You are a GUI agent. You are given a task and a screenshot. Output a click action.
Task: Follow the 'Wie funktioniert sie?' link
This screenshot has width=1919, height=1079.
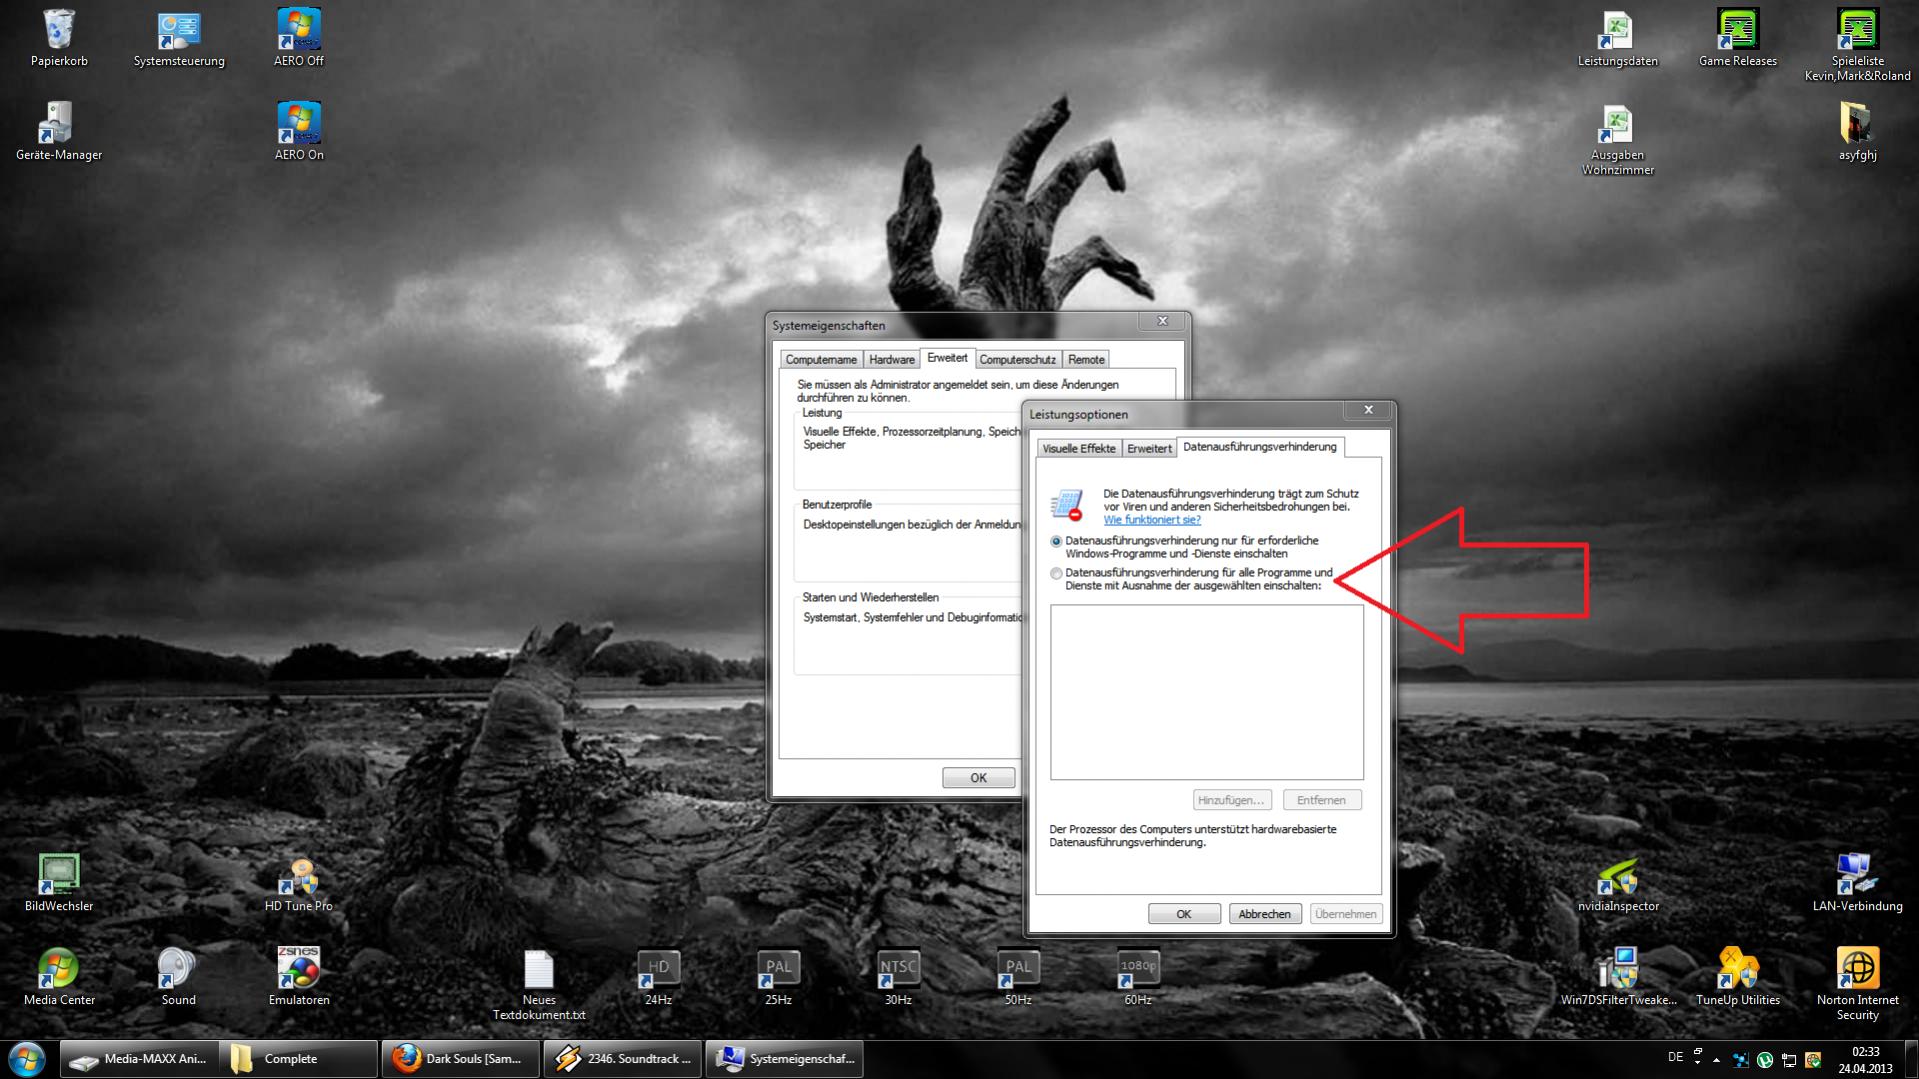click(x=1152, y=520)
